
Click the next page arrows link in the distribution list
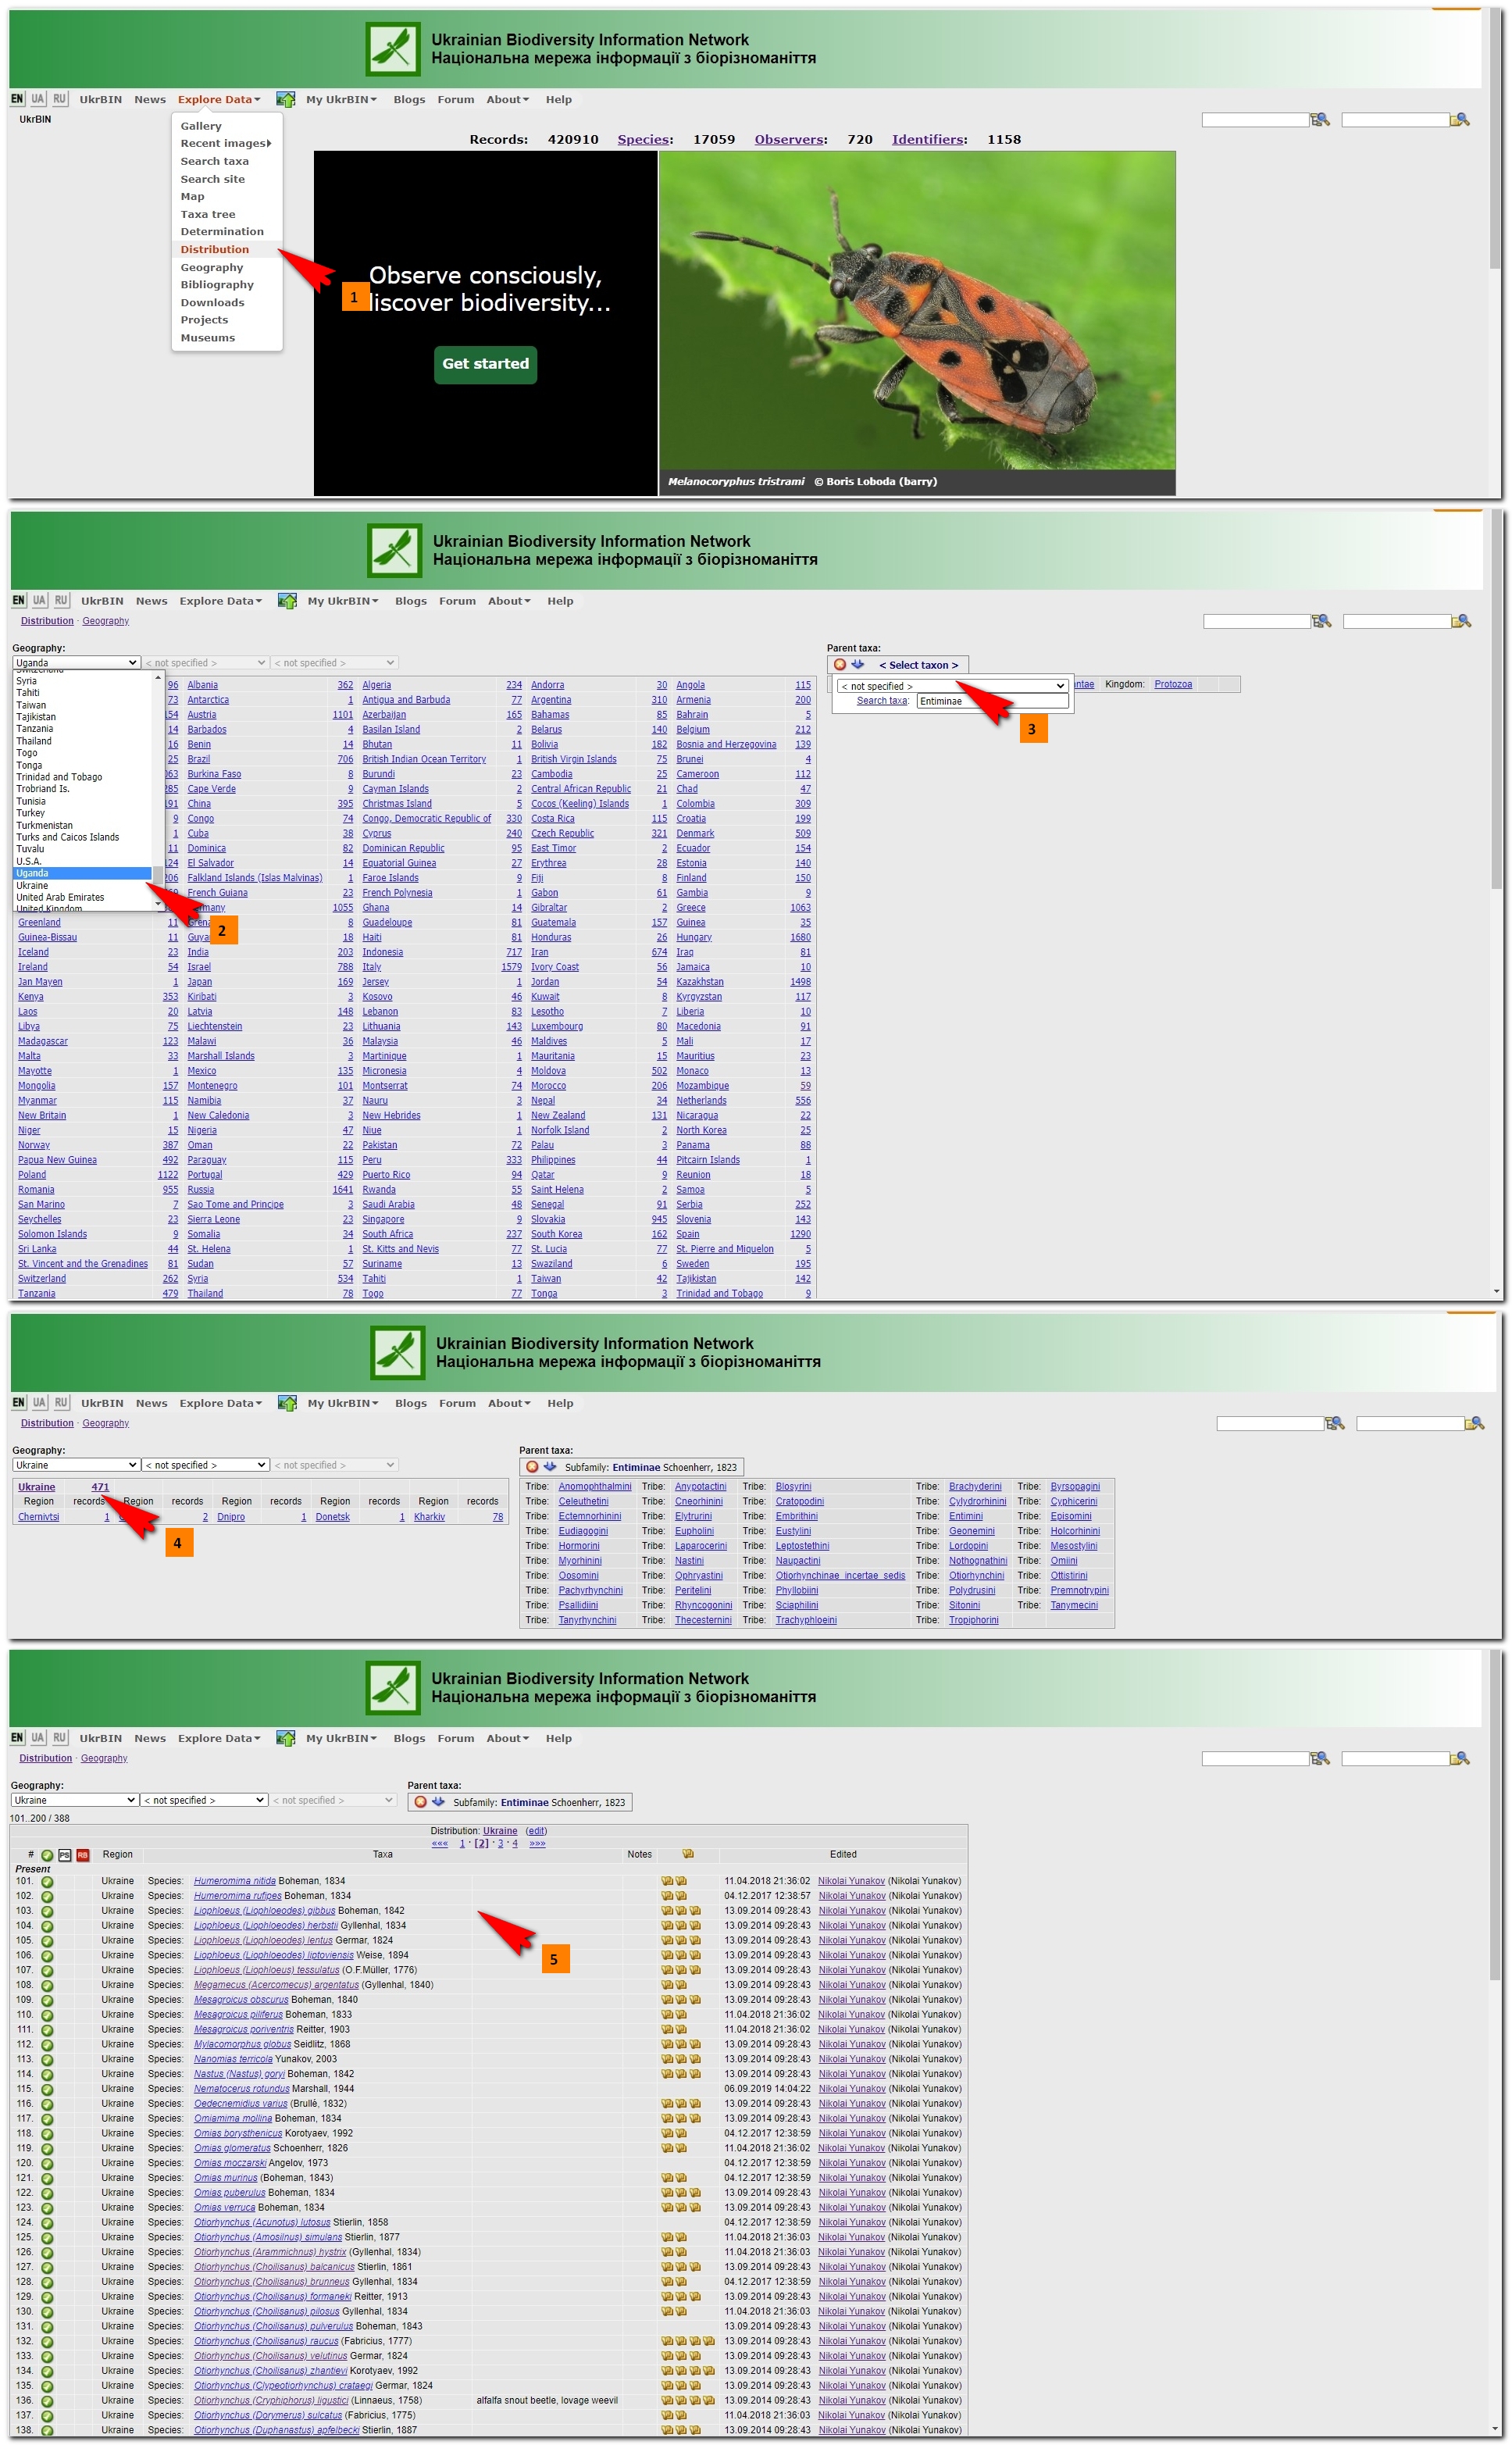point(537,1843)
